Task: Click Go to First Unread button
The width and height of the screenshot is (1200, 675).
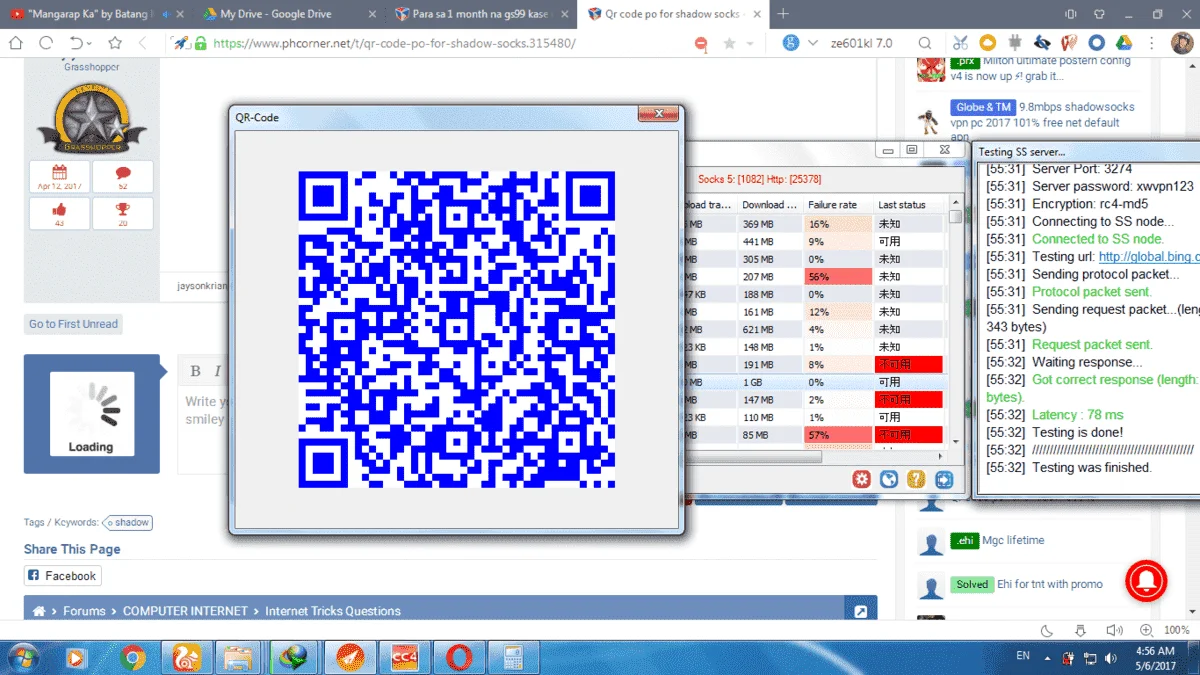Action: pyautogui.click(x=73, y=324)
